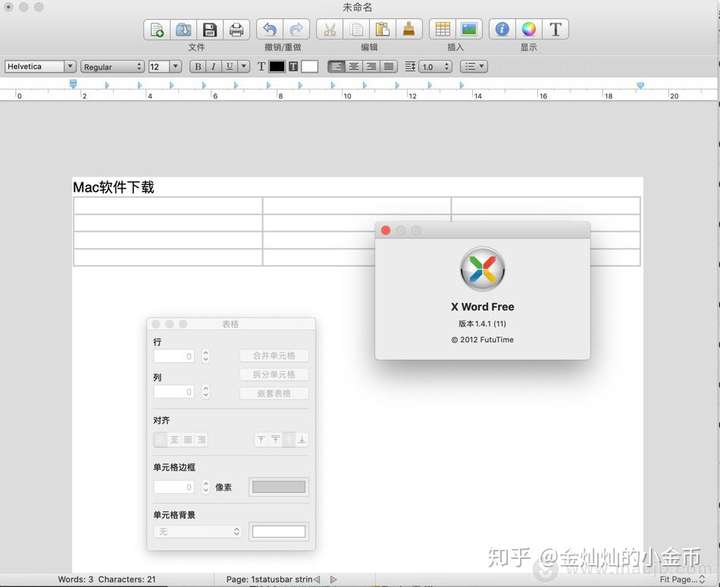The width and height of the screenshot is (720, 587).
Task: Undo the last action
Action: tap(270, 29)
